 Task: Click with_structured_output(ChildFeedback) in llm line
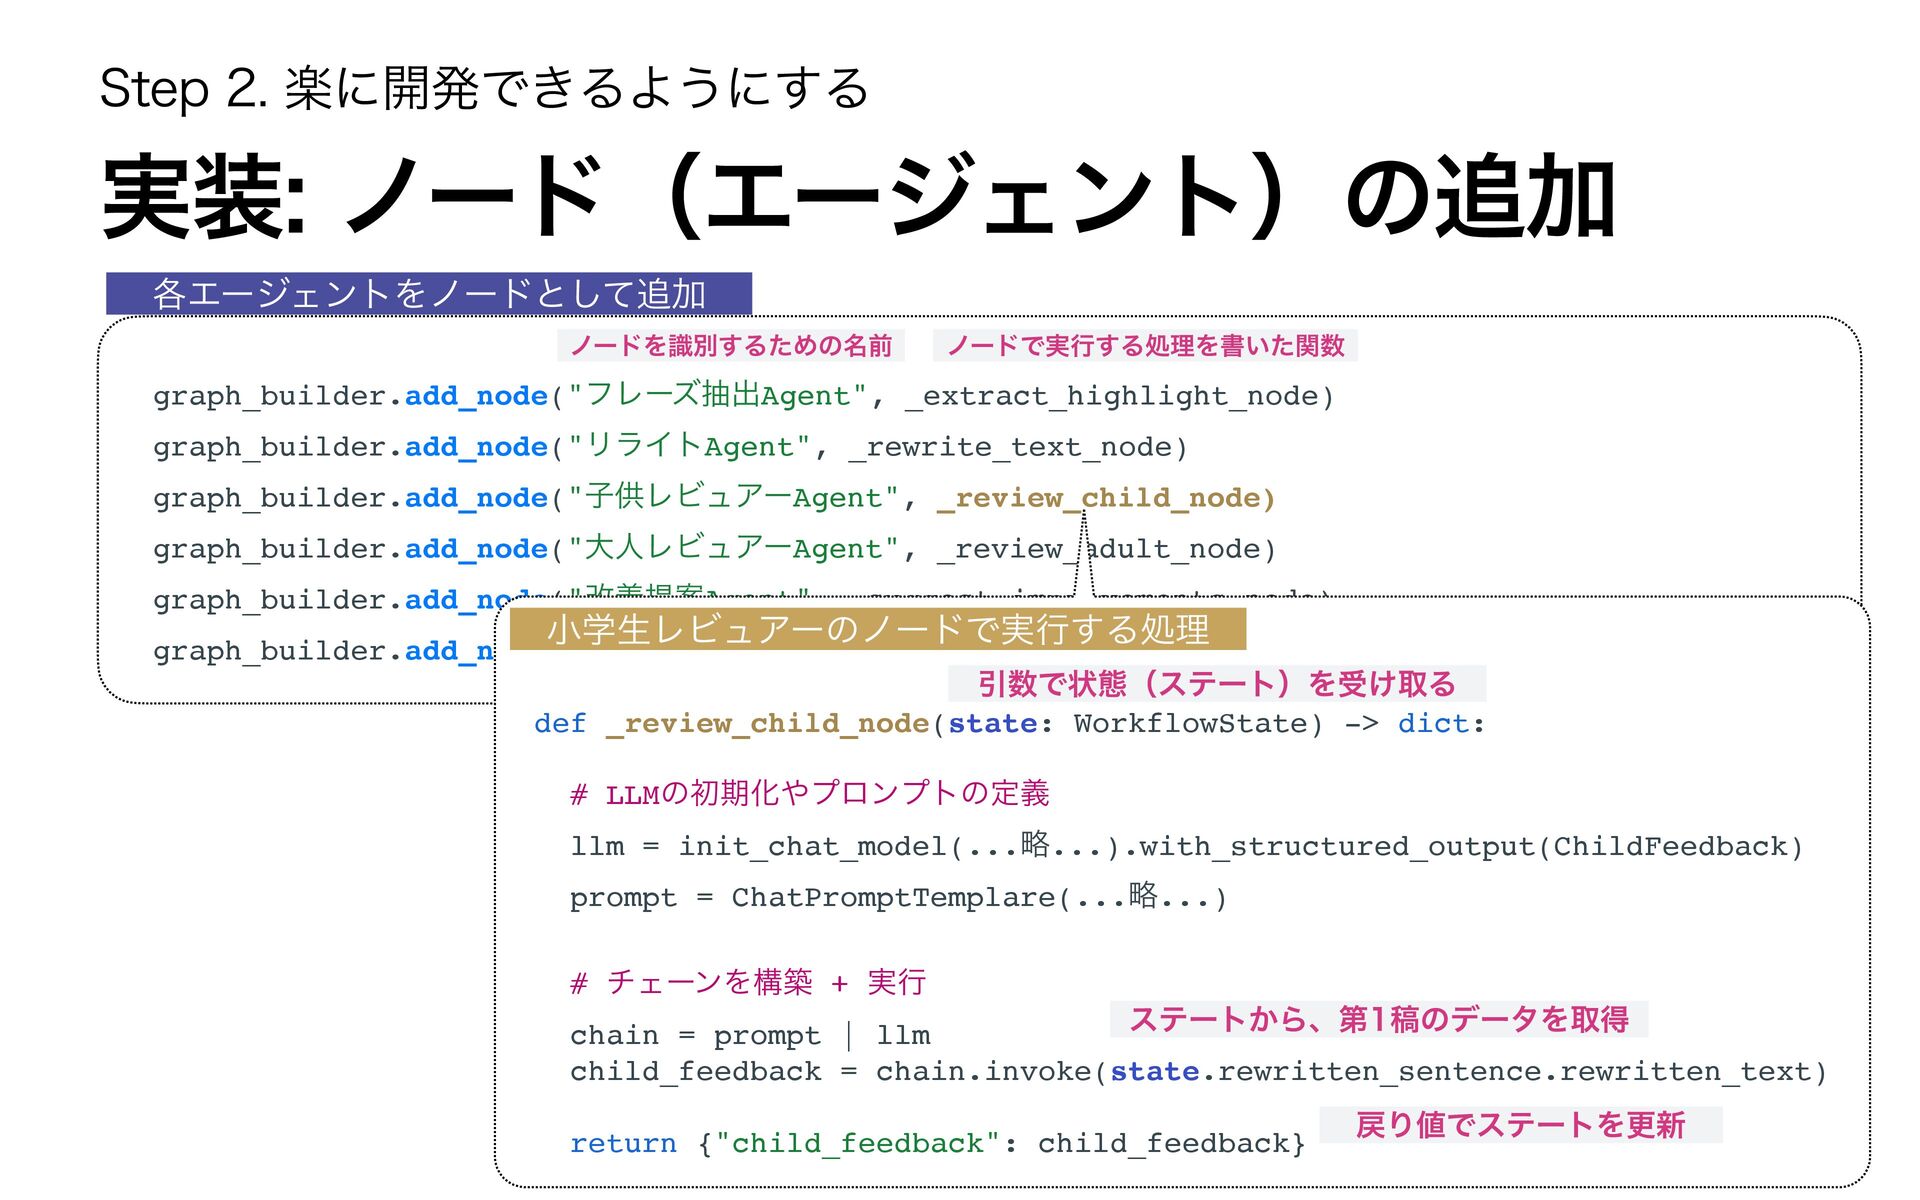coord(1470,847)
